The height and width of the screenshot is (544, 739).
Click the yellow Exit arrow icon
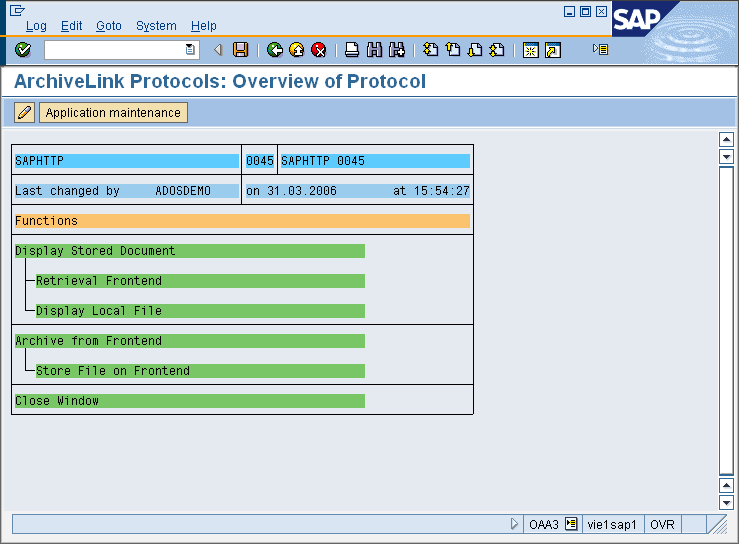tap(296, 50)
